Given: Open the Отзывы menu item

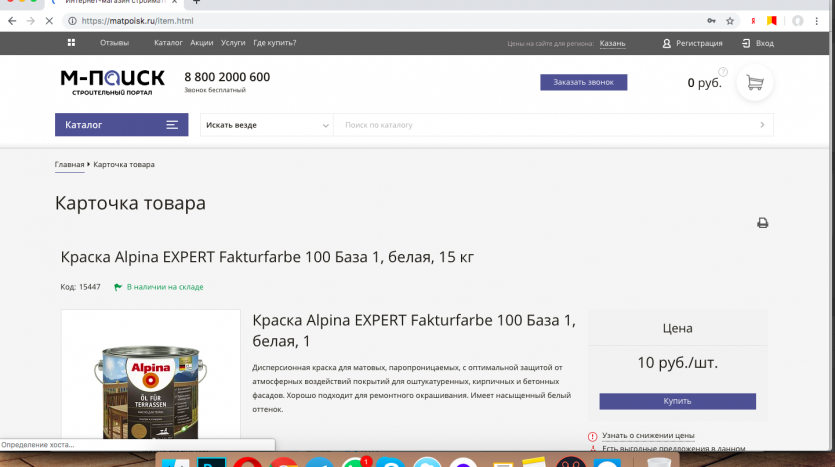Looking at the screenshot, I should pos(114,43).
